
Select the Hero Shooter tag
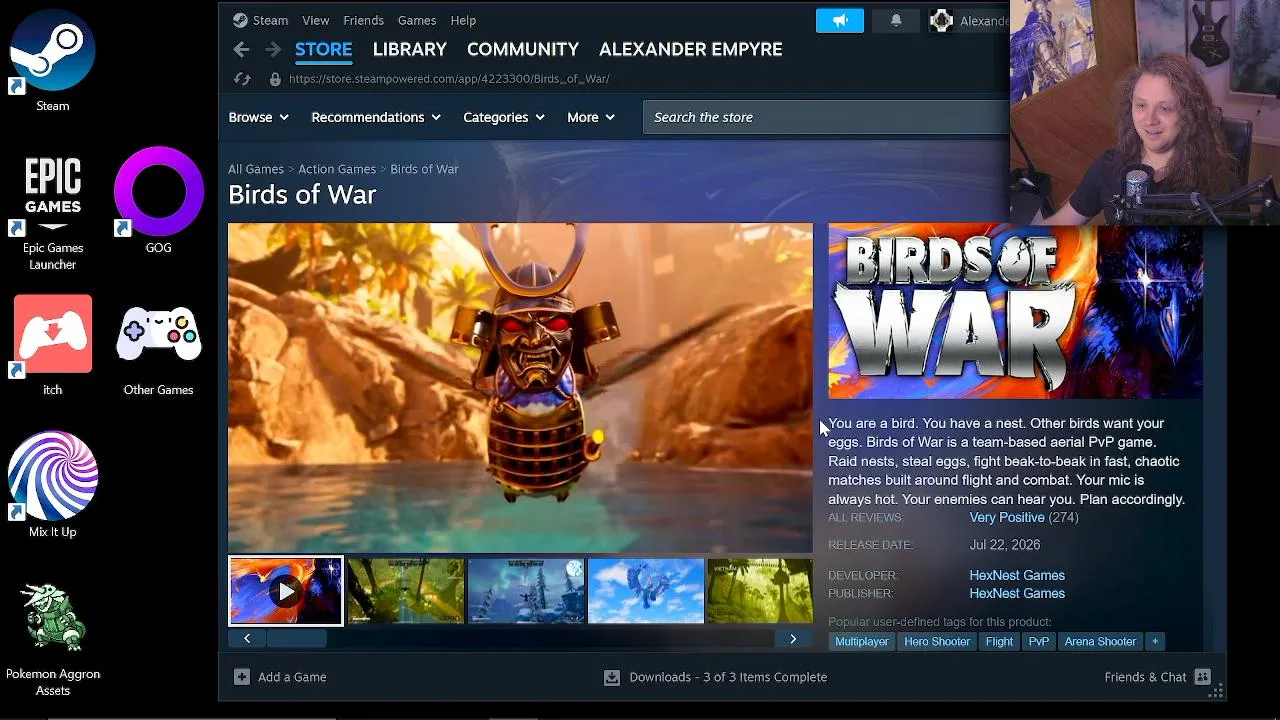(x=937, y=642)
